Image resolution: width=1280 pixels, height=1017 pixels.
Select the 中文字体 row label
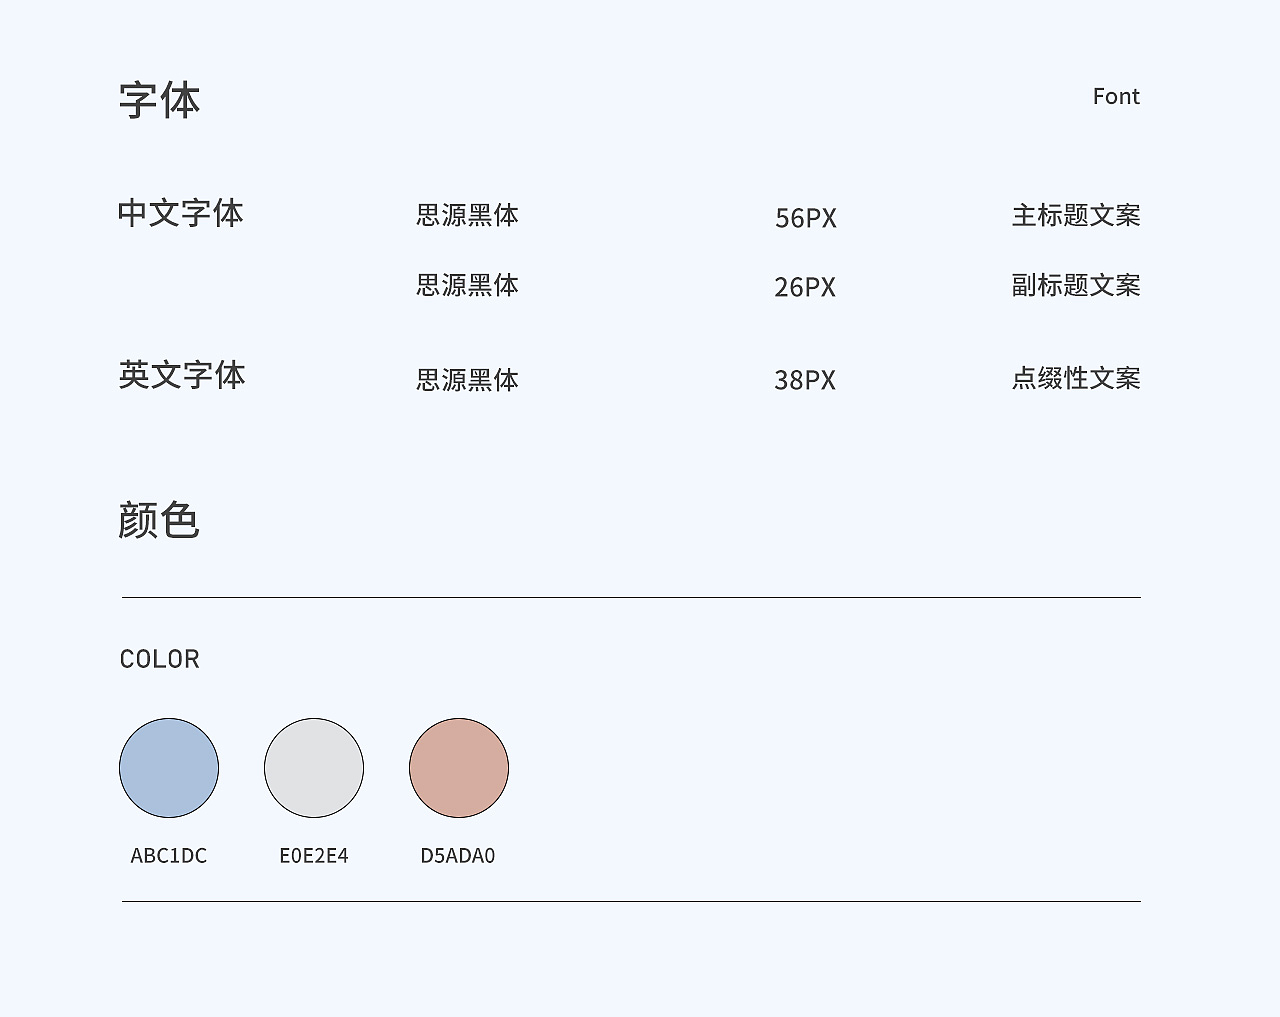[181, 213]
